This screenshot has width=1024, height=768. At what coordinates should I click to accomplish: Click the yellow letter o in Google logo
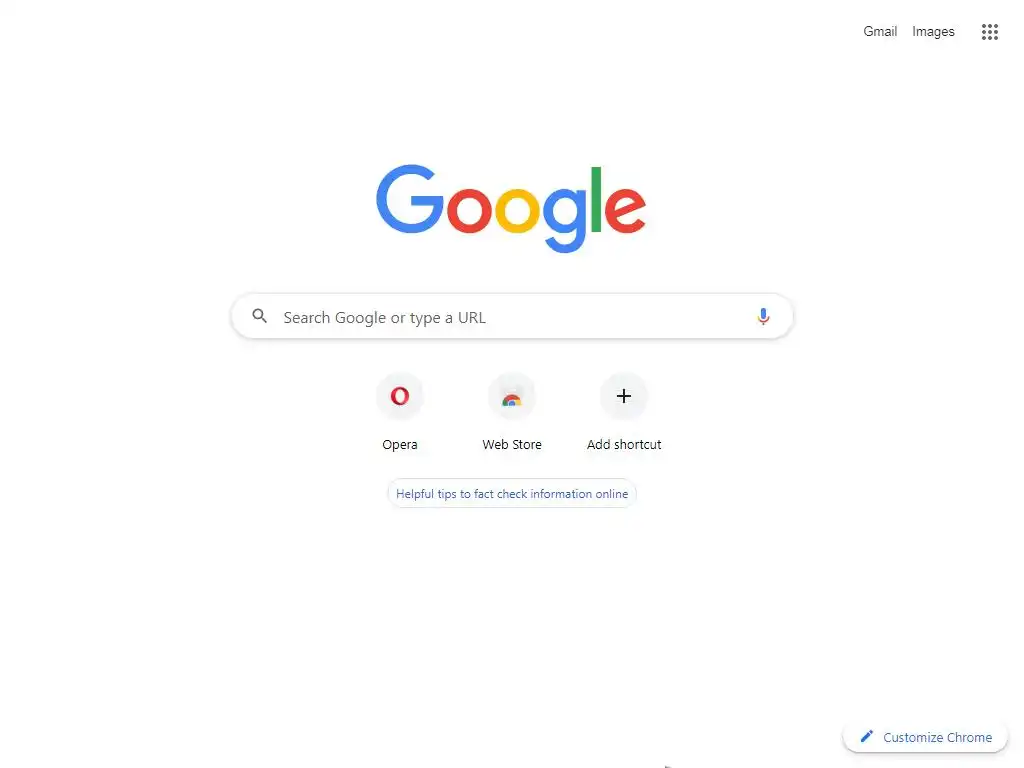517,209
